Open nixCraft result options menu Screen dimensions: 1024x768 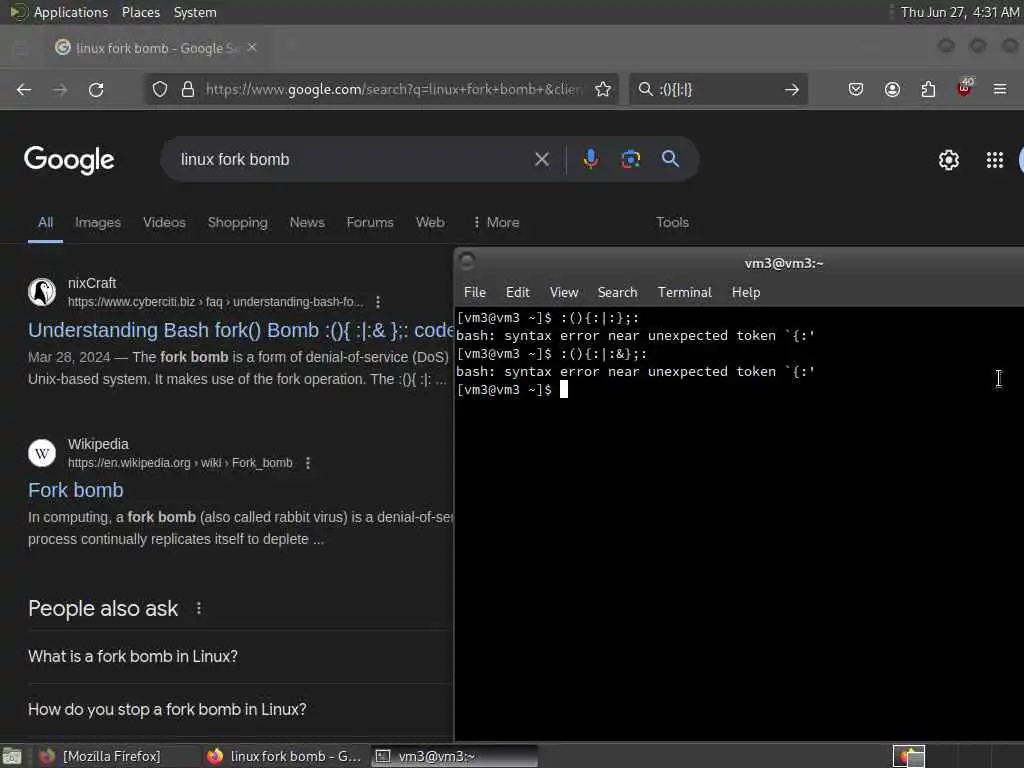[378, 302]
